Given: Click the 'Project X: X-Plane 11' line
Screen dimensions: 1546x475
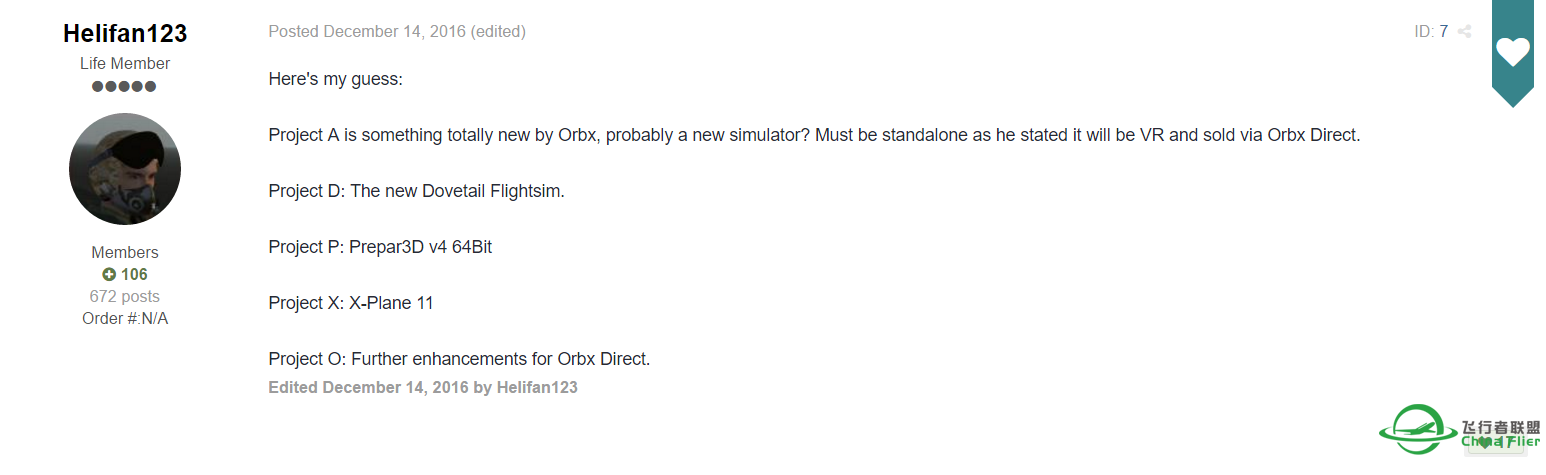Looking at the screenshot, I should tap(351, 303).
